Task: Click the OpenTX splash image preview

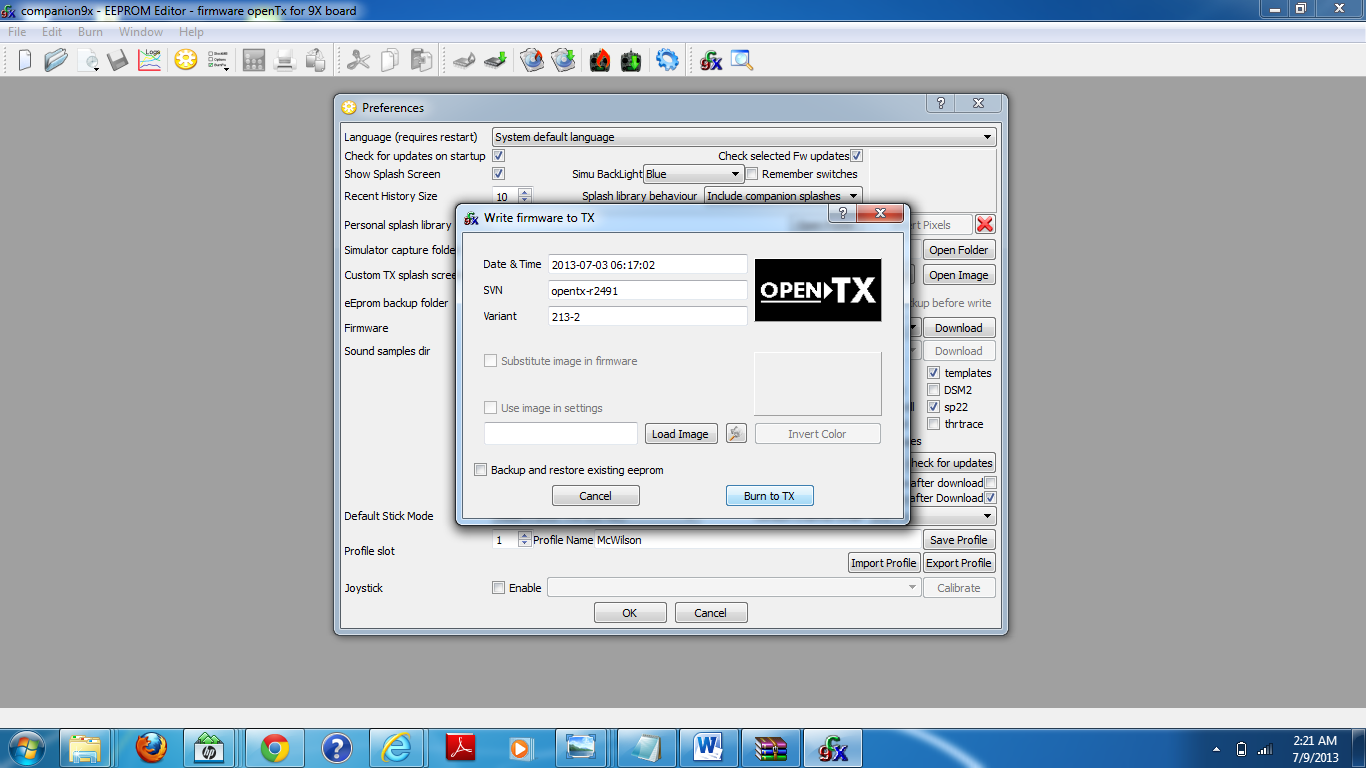Action: (818, 290)
